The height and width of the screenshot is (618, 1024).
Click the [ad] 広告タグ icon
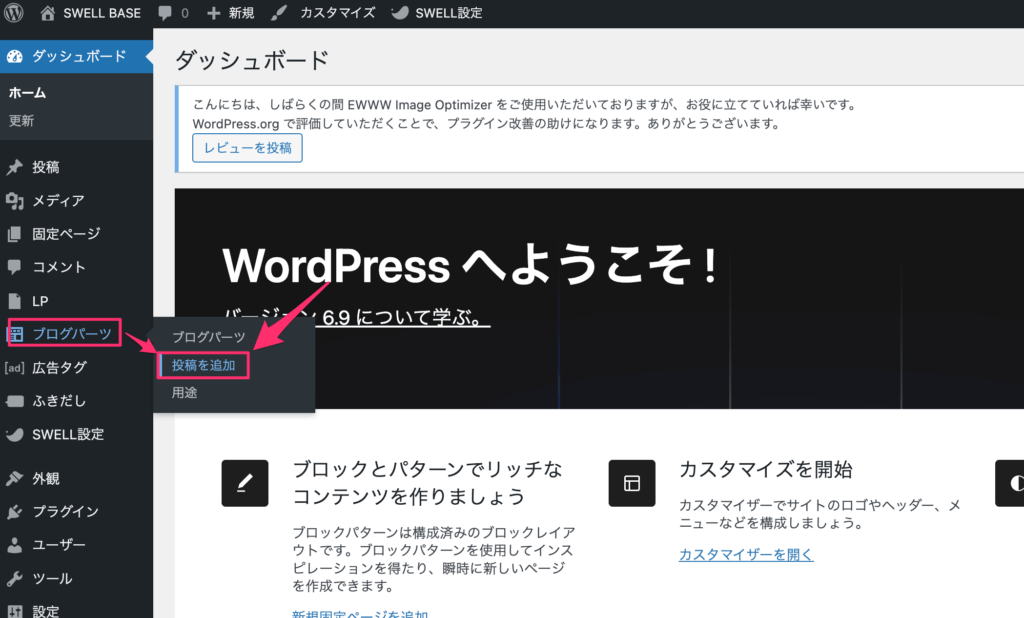[x=14, y=367]
